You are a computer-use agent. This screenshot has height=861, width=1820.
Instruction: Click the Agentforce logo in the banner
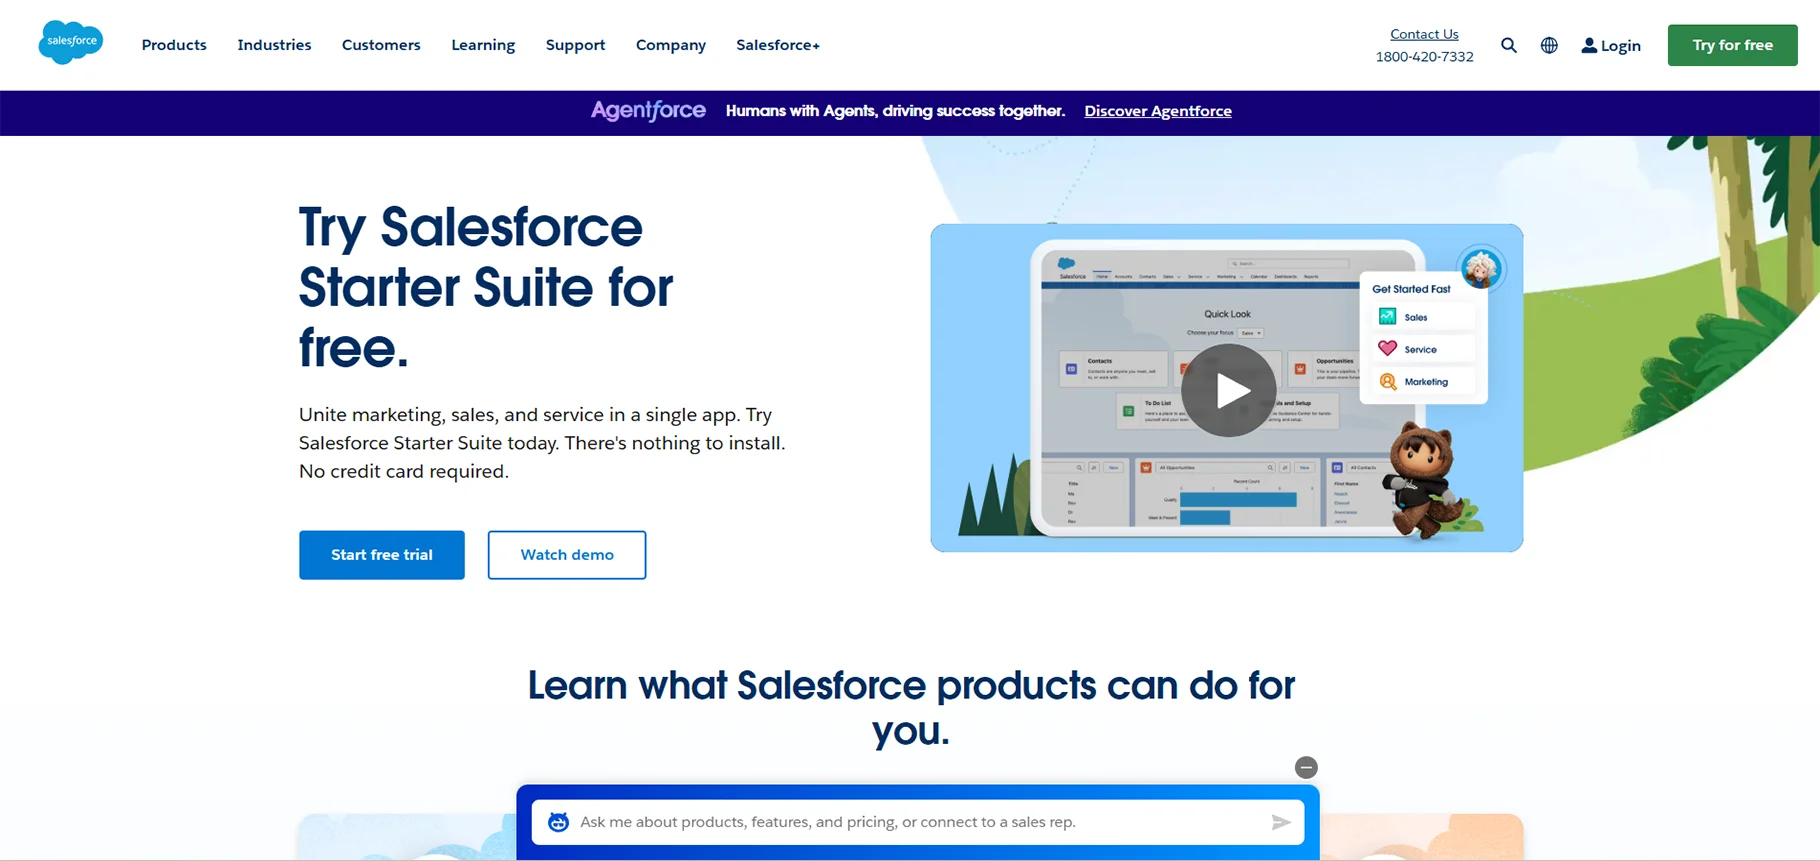tap(648, 111)
